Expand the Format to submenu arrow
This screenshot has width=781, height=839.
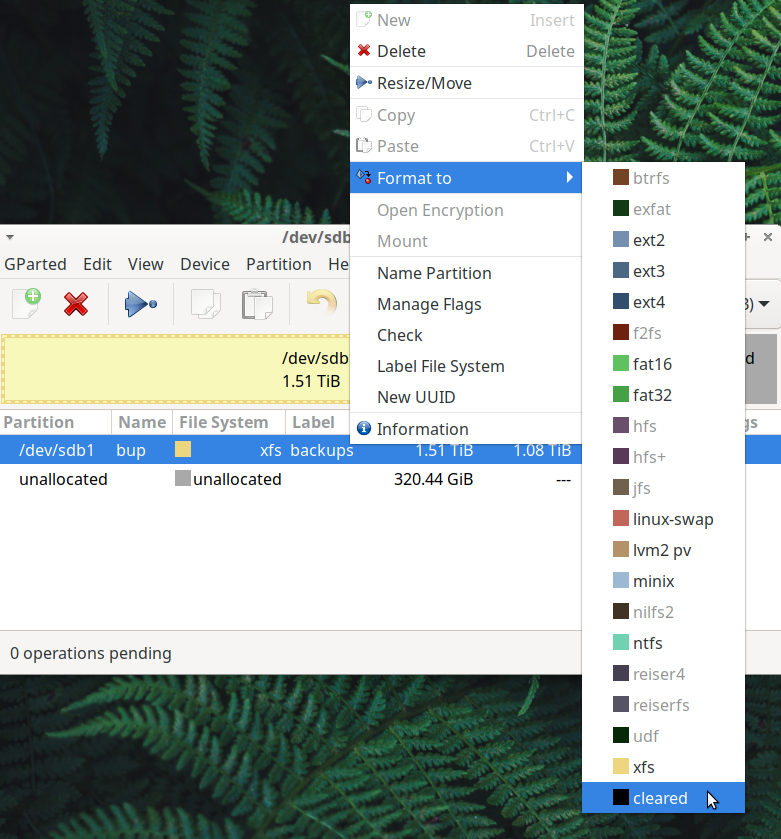pos(570,177)
